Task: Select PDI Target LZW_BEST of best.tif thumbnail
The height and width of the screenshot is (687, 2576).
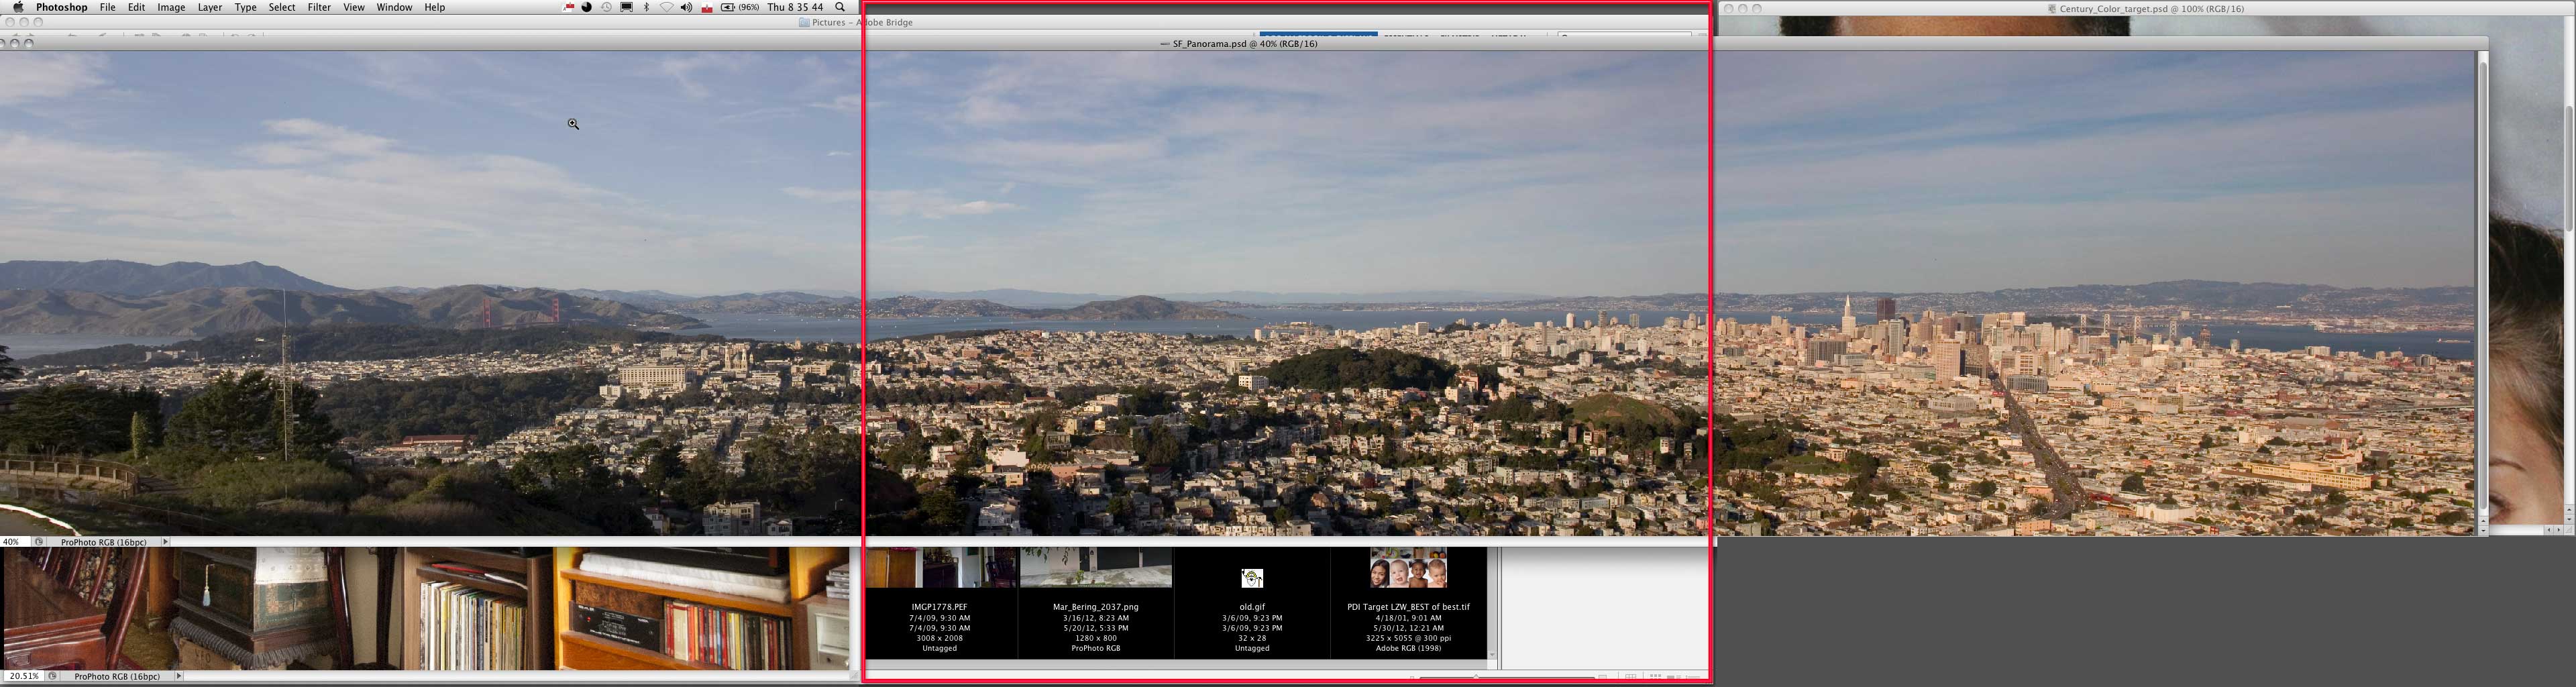Action: click(x=1408, y=567)
